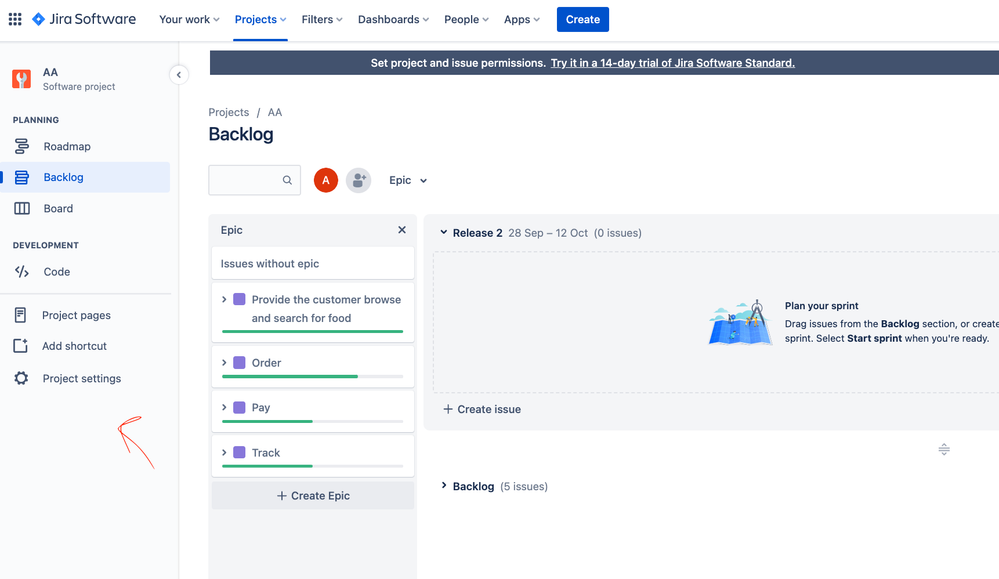Click the '28 Sep – 12 Oct' sprint dates
Image resolution: width=999 pixels, height=579 pixels.
[548, 232]
